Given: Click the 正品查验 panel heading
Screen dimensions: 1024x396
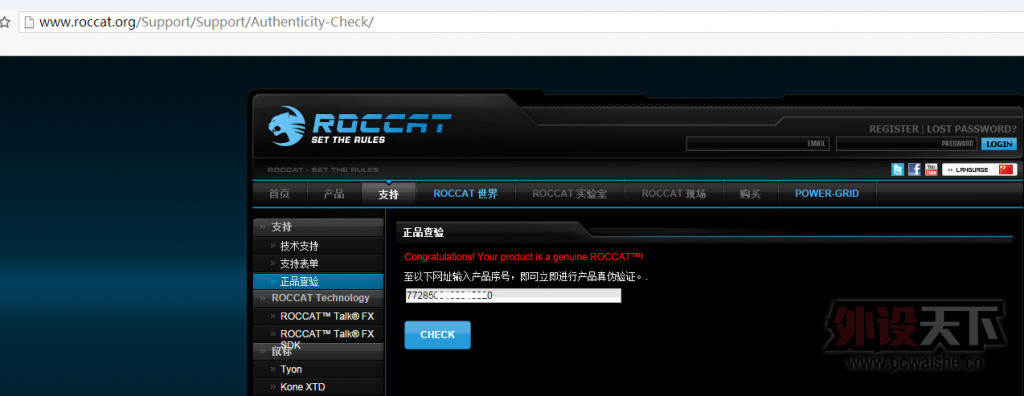Looking at the screenshot, I should click(424, 233).
